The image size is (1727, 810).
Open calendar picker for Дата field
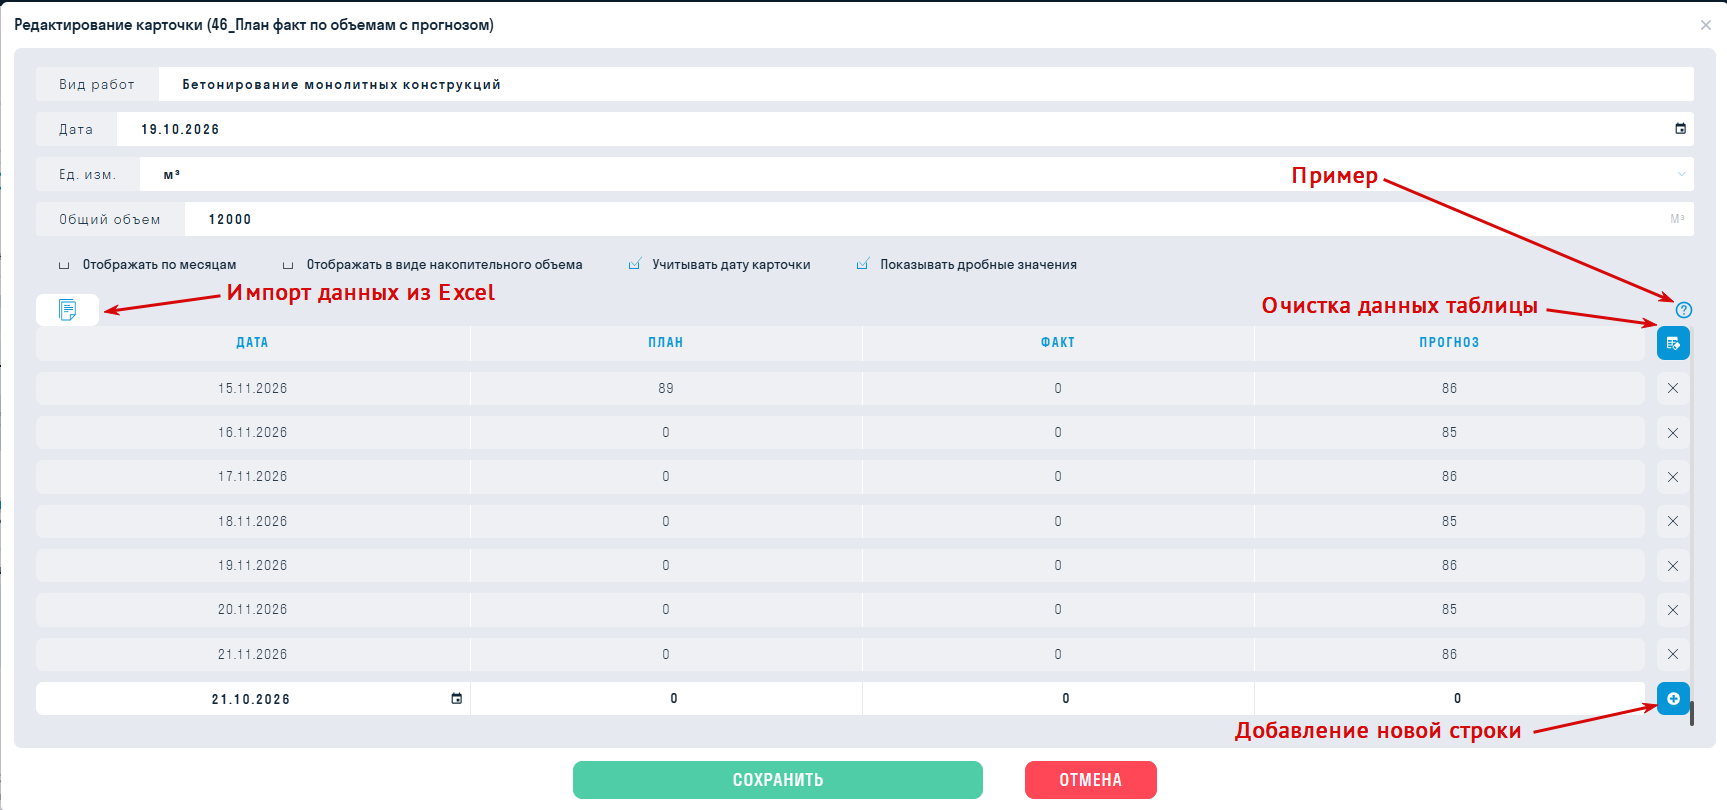[x=1680, y=129]
